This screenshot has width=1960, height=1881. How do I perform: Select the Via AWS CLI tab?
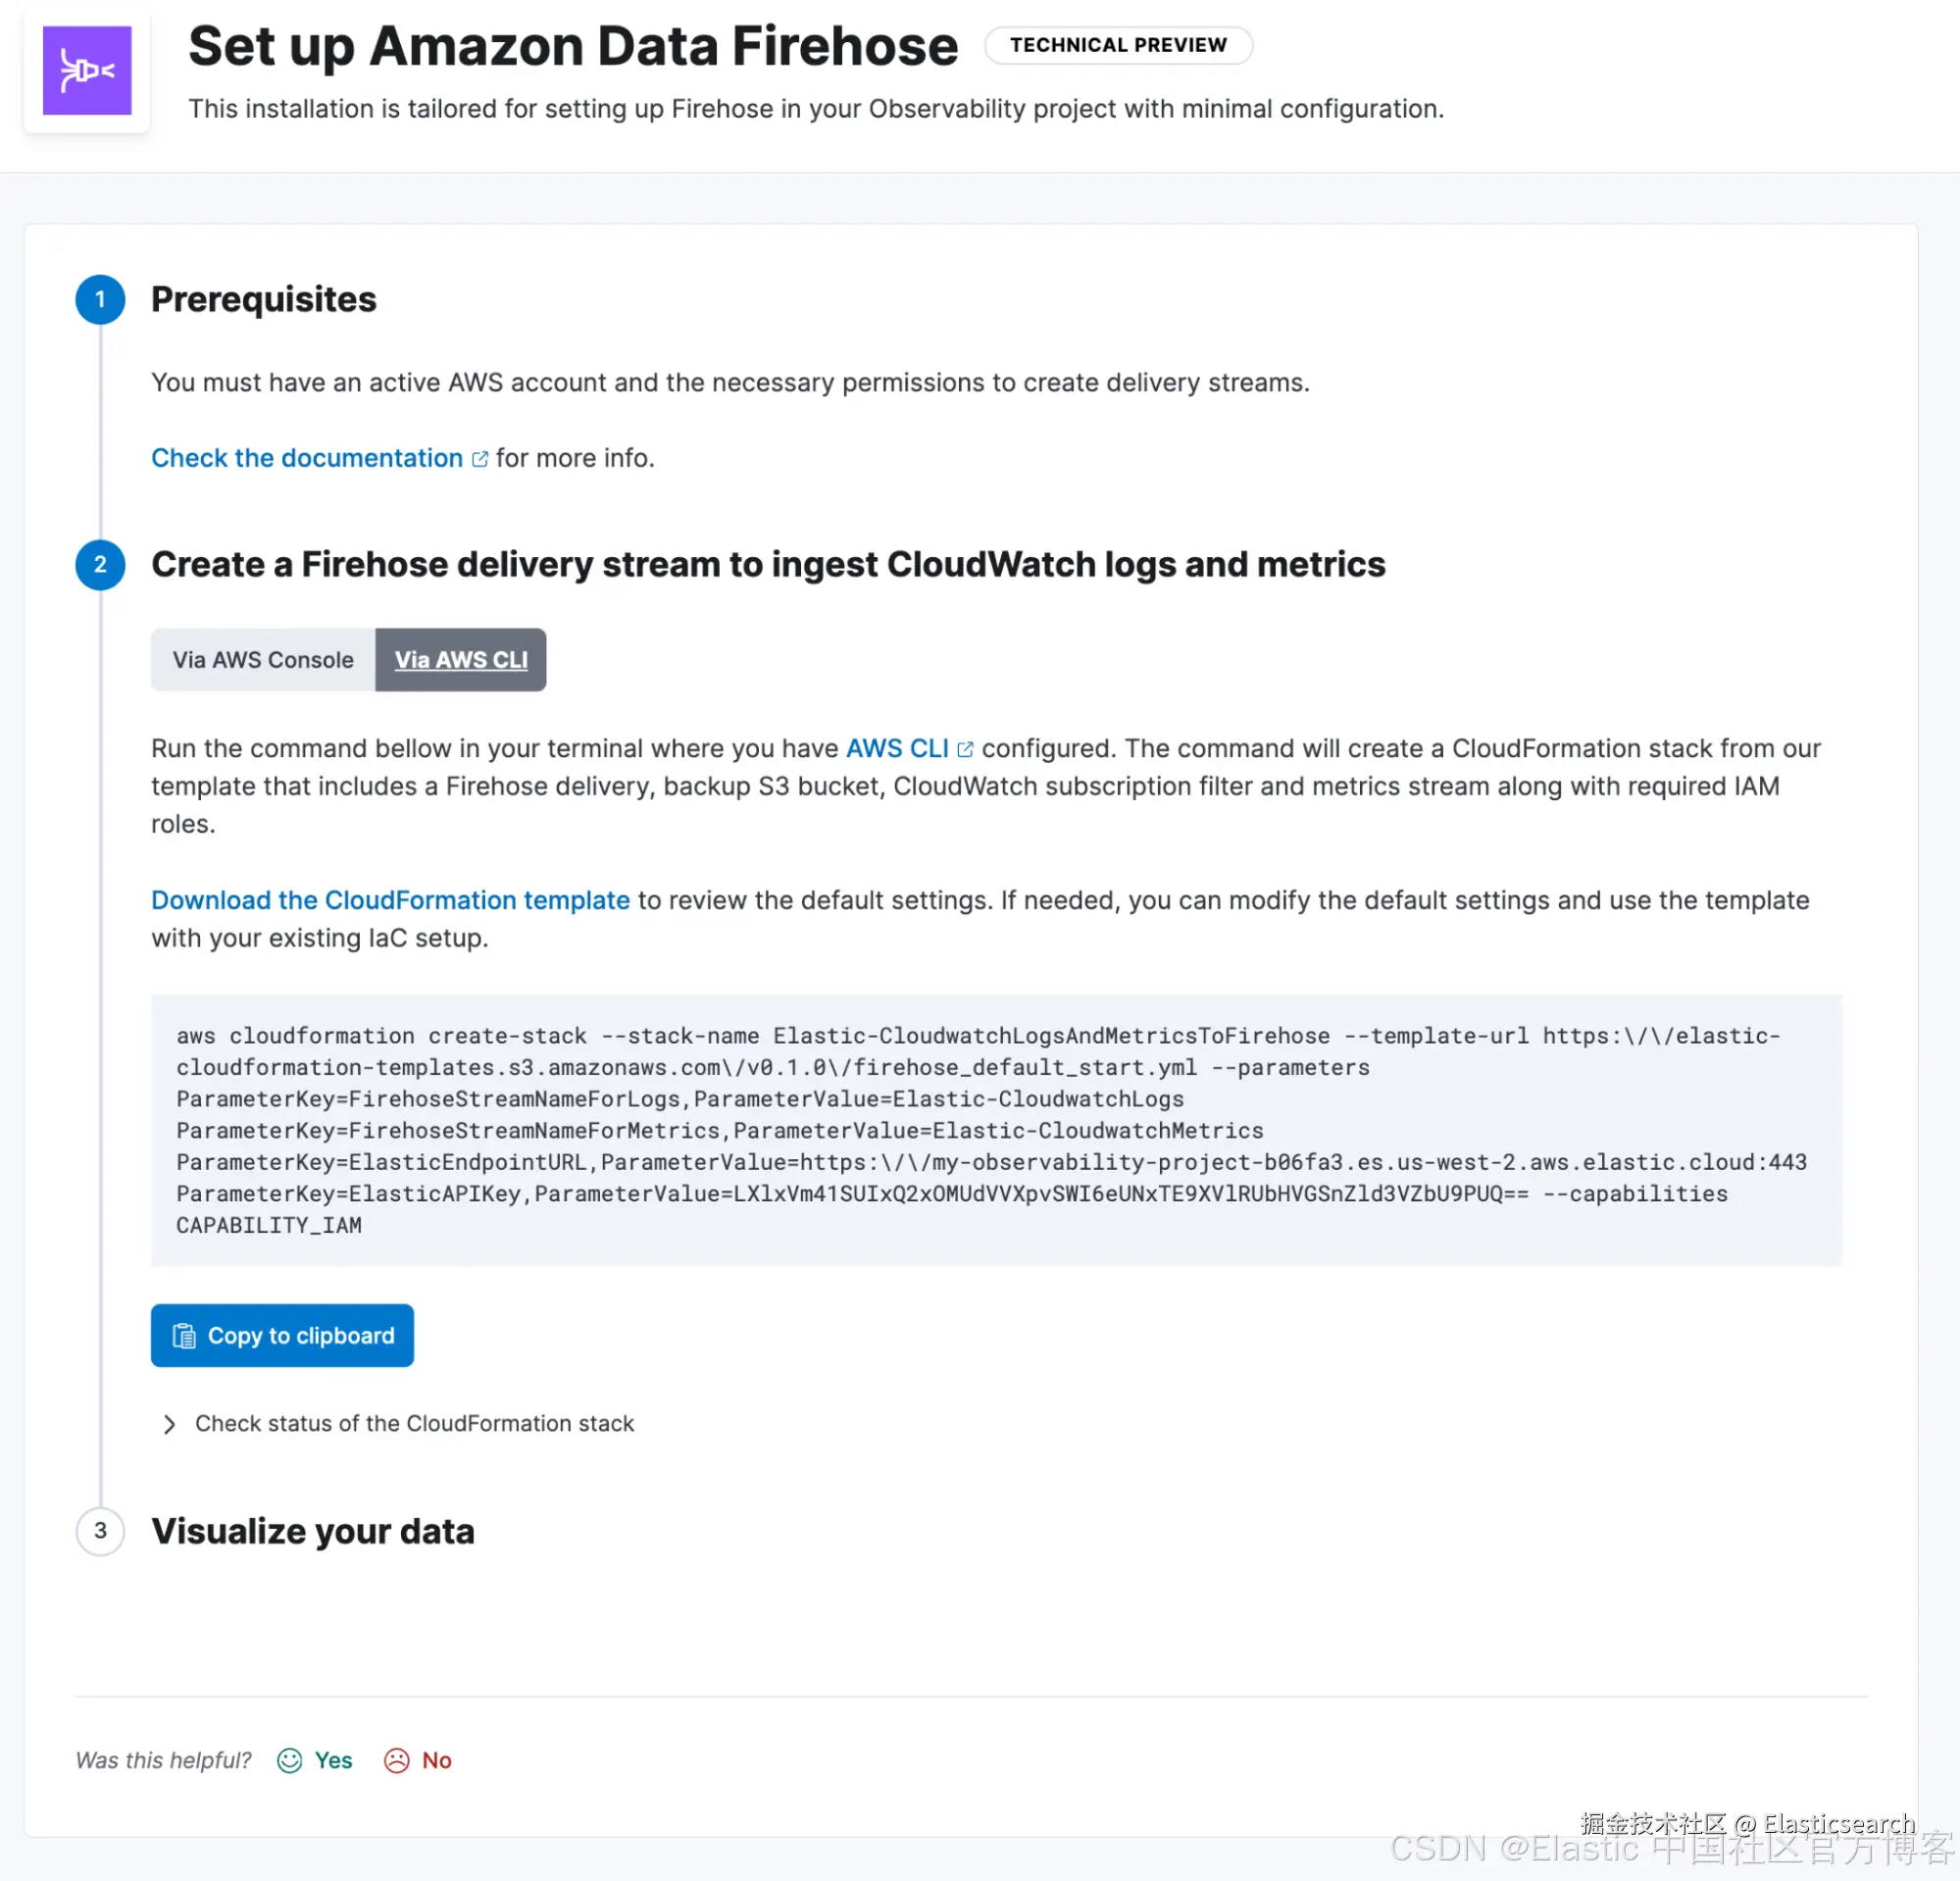[461, 660]
